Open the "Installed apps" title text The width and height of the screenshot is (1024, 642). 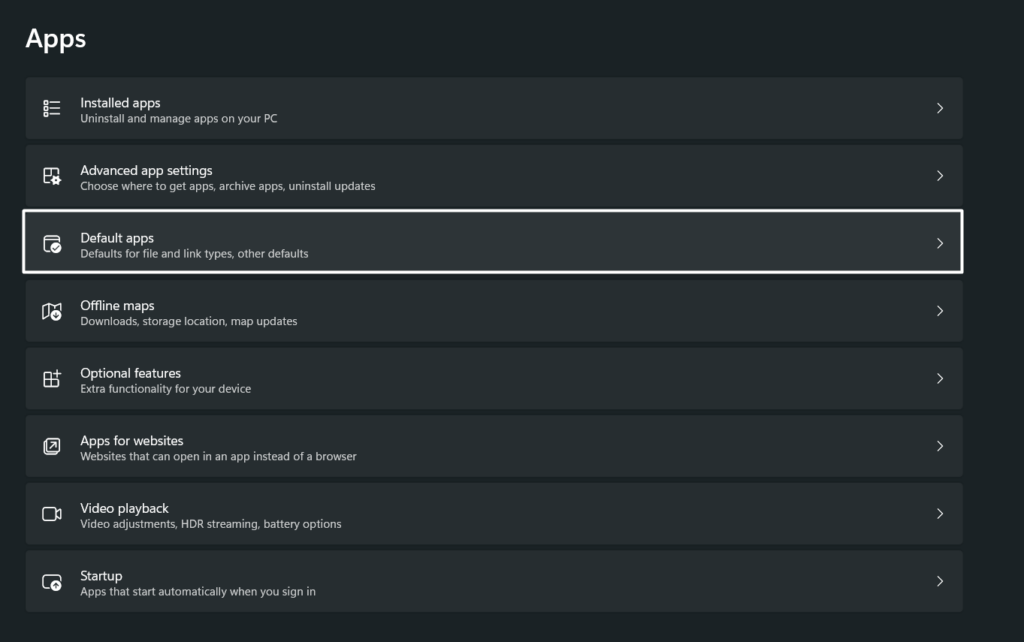click(x=120, y=102)
